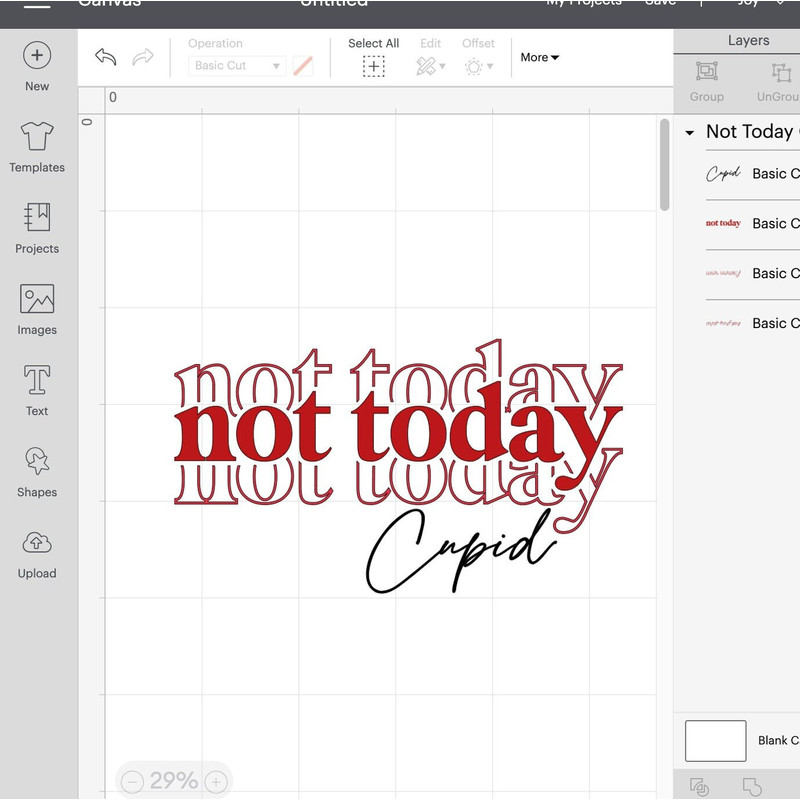Open the Templates t-shirt icon

click(x=37, y=137)
